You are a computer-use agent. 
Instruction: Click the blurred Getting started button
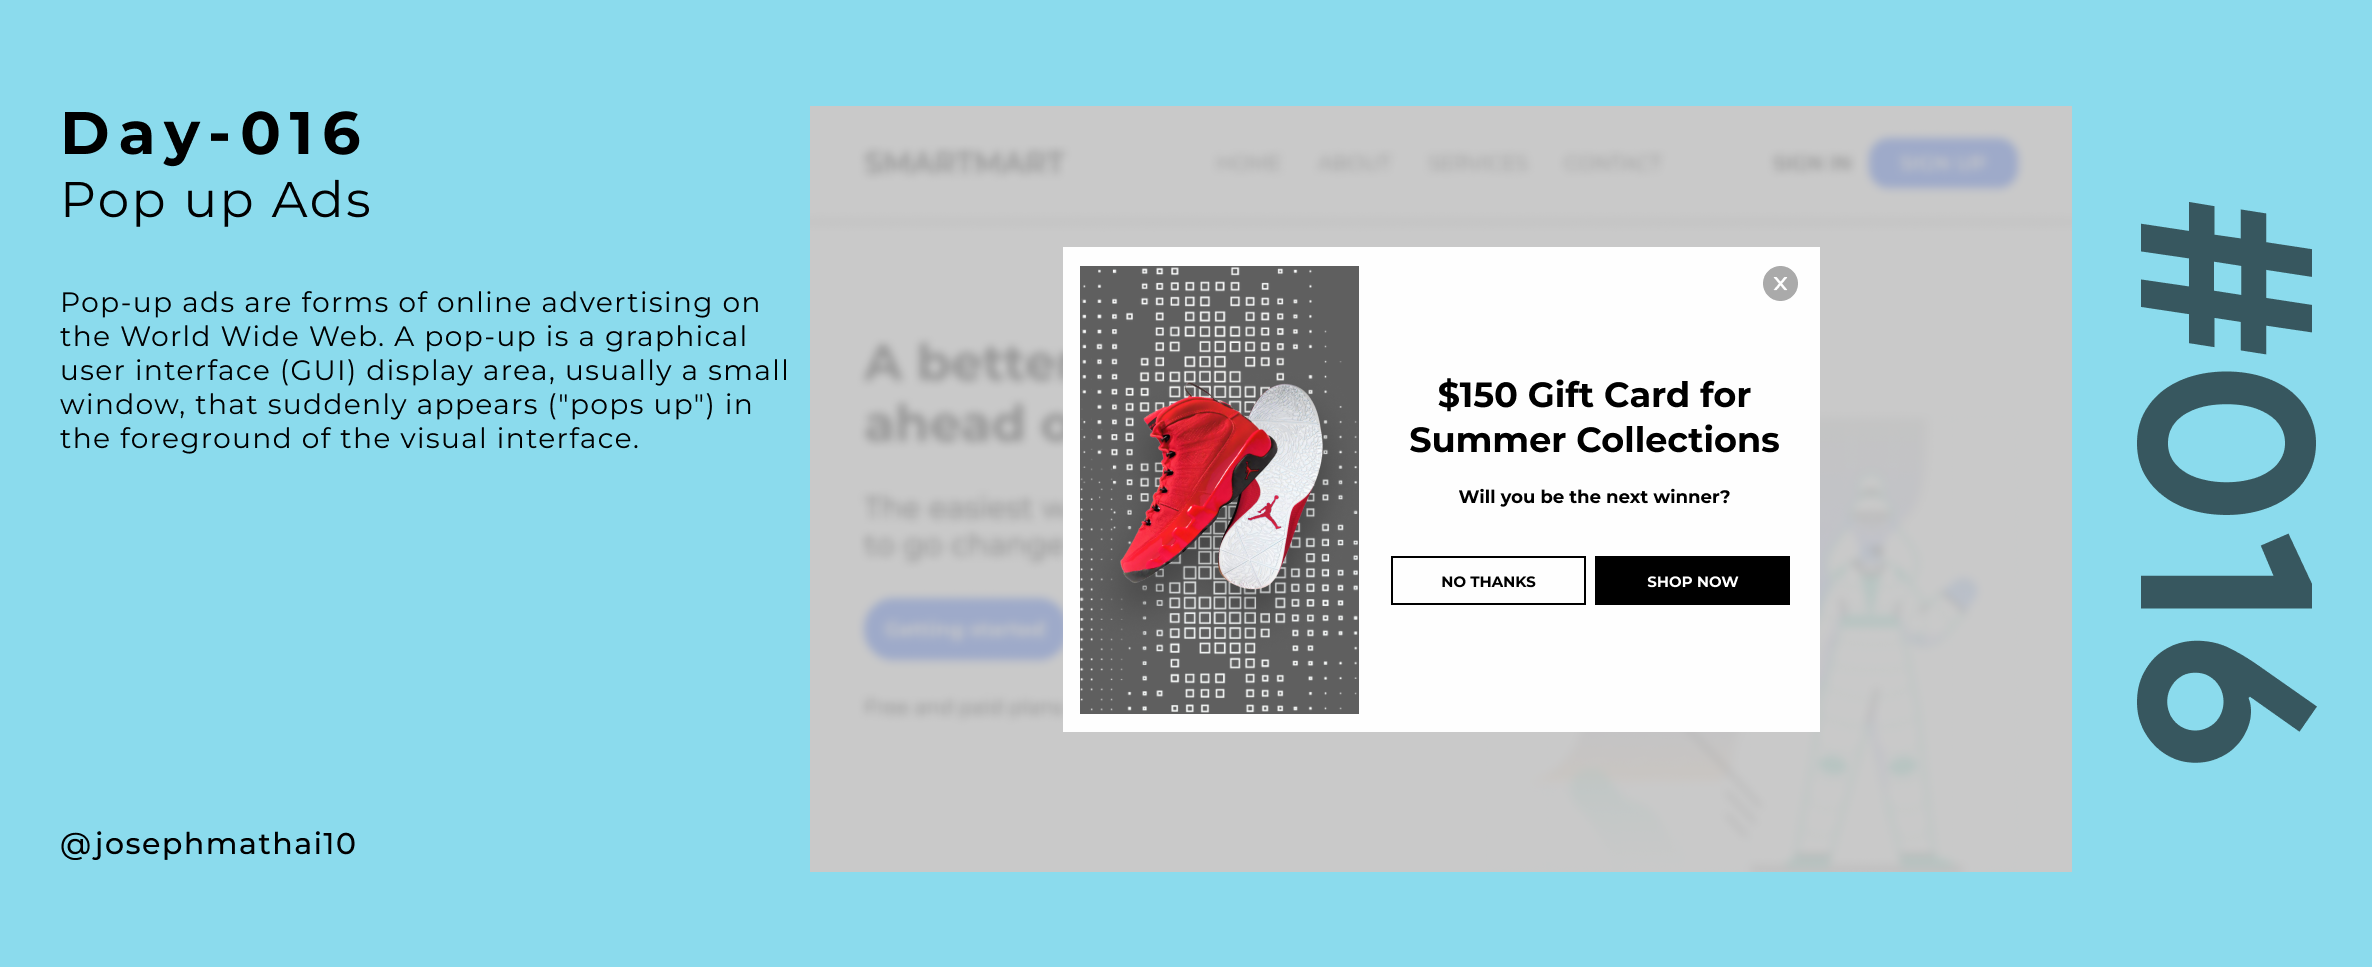(964, 629)
